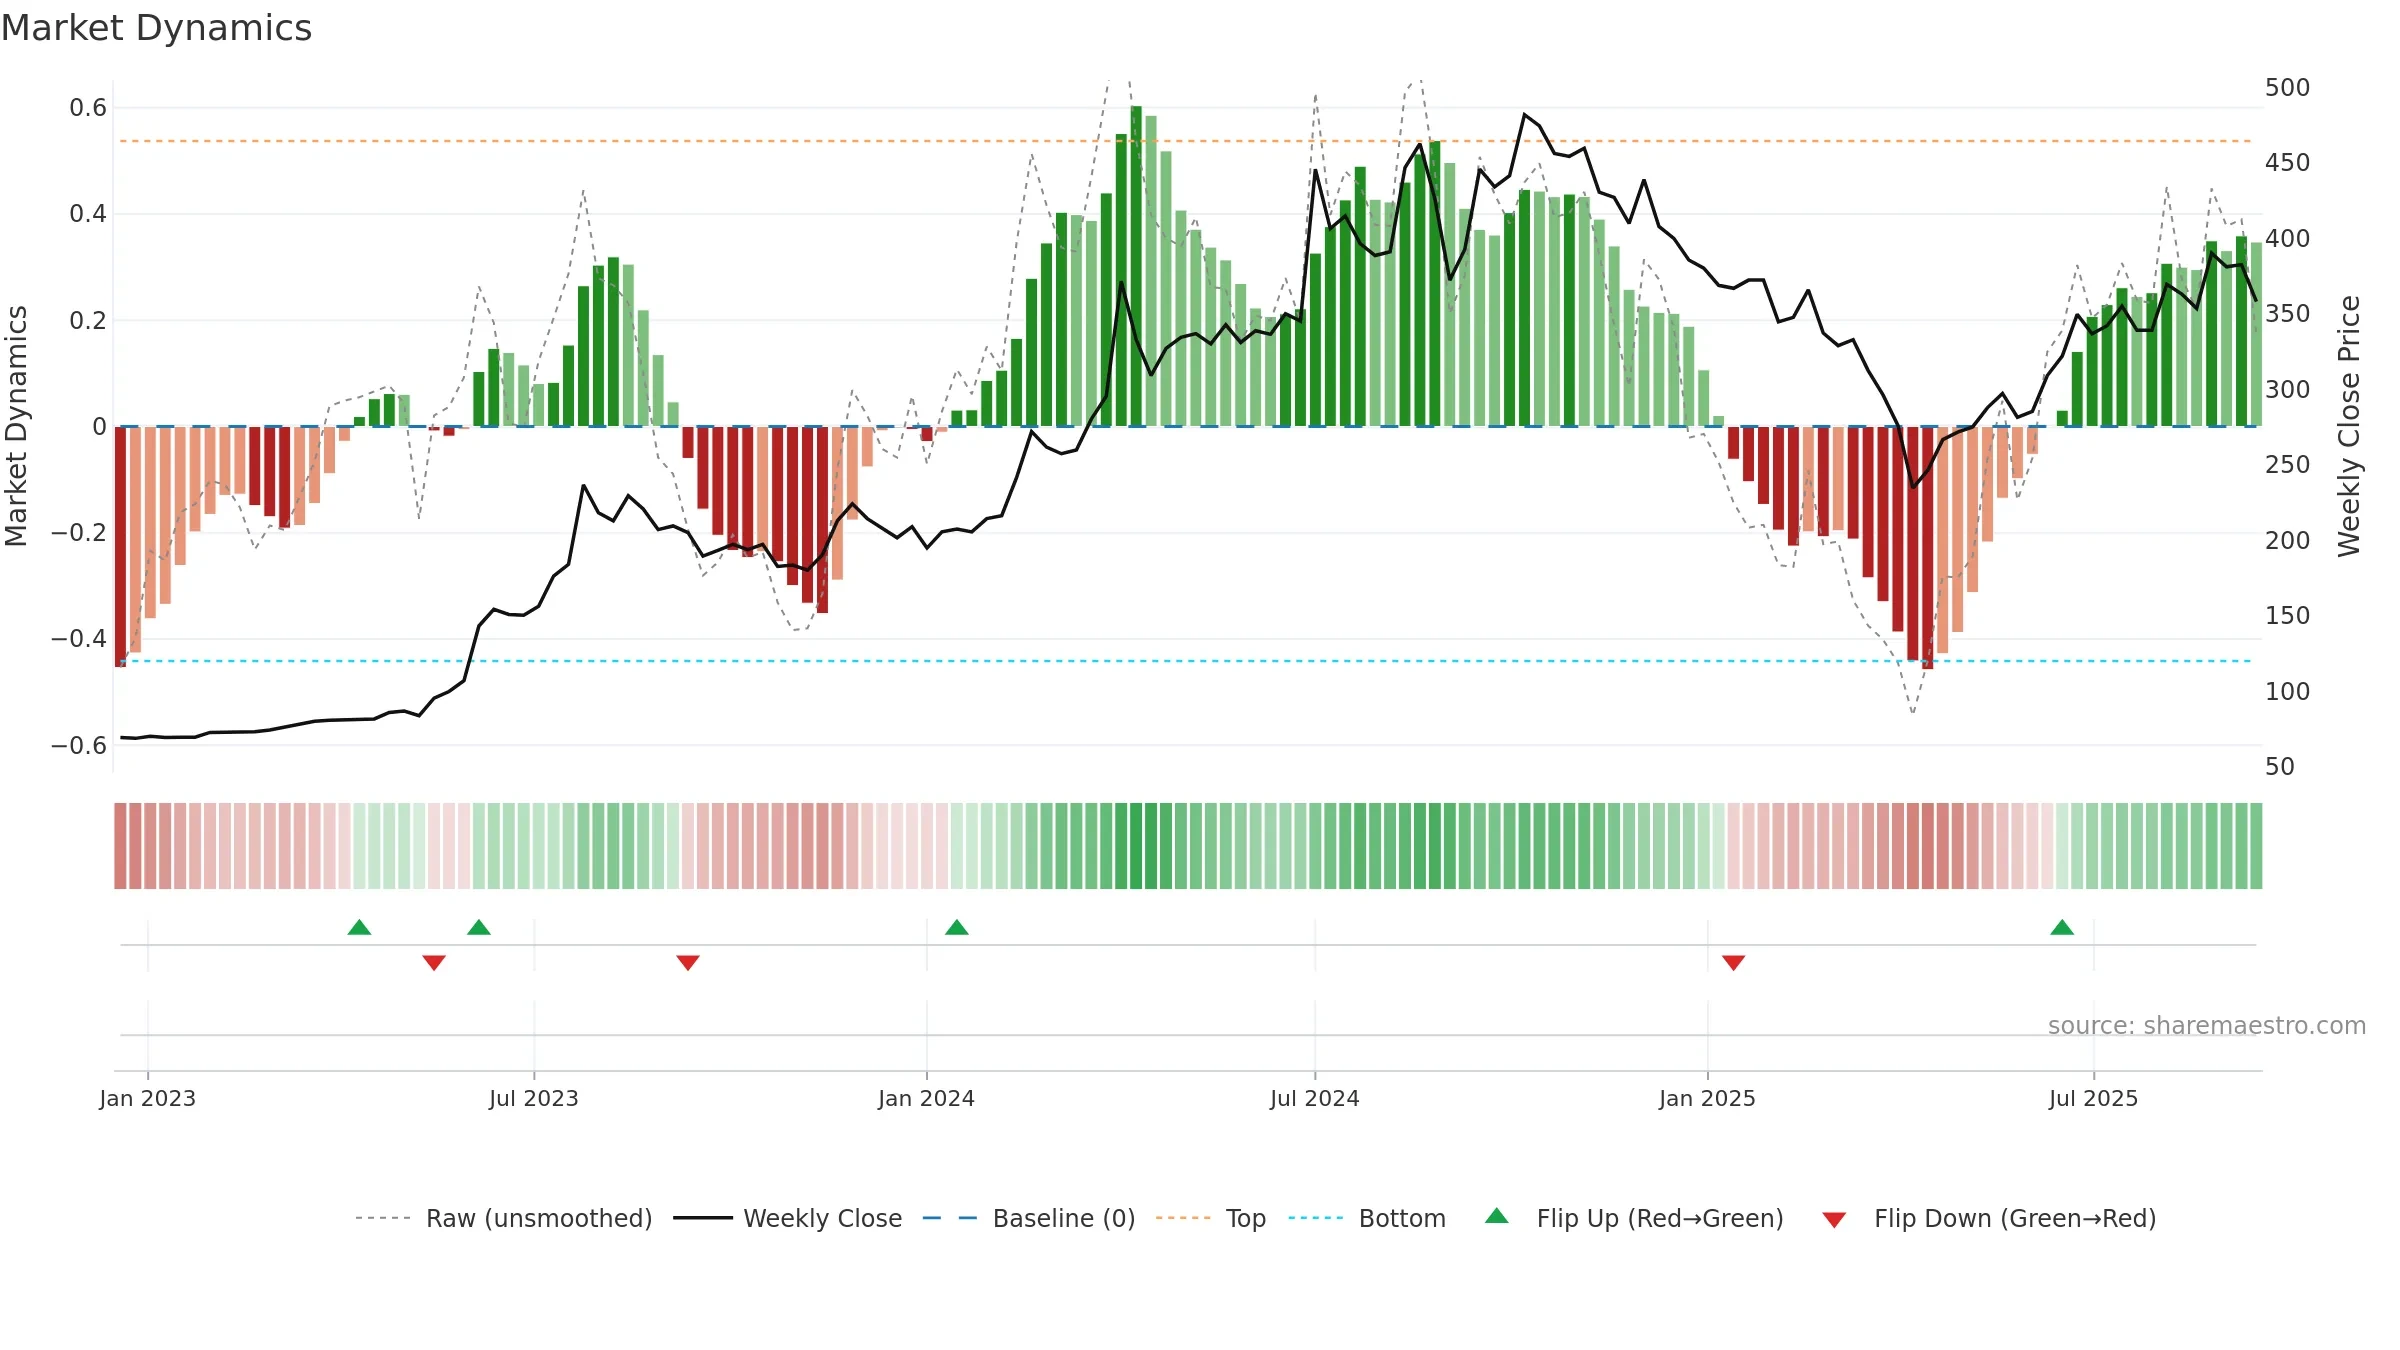The height and width of the screenshot is (1350, 2400).
Task: Click the 0.6 left-axis tick label
Action: (88, 108)
